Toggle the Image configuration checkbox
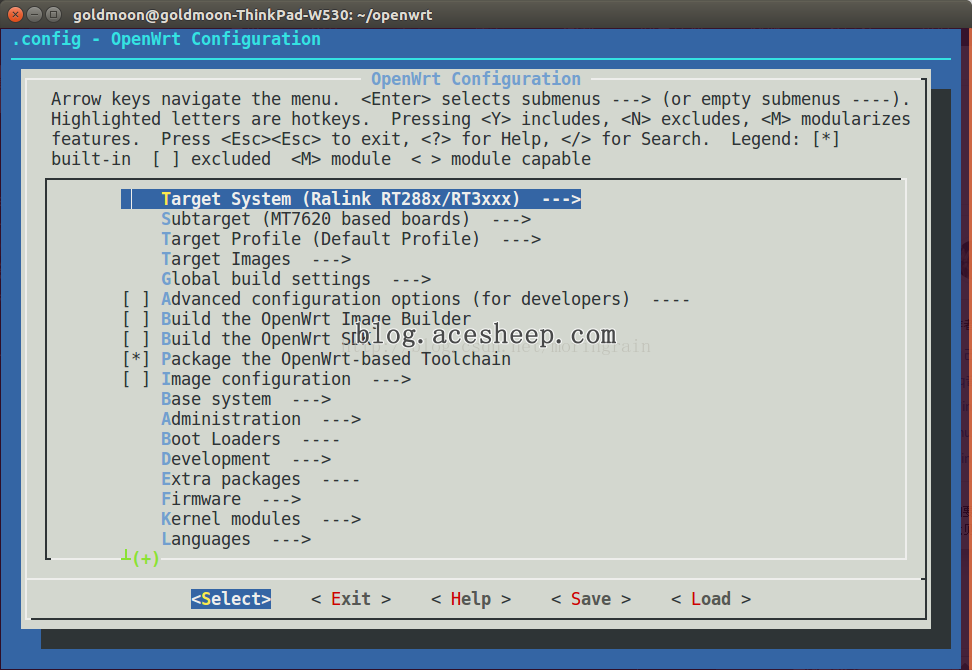 point(136,379)
